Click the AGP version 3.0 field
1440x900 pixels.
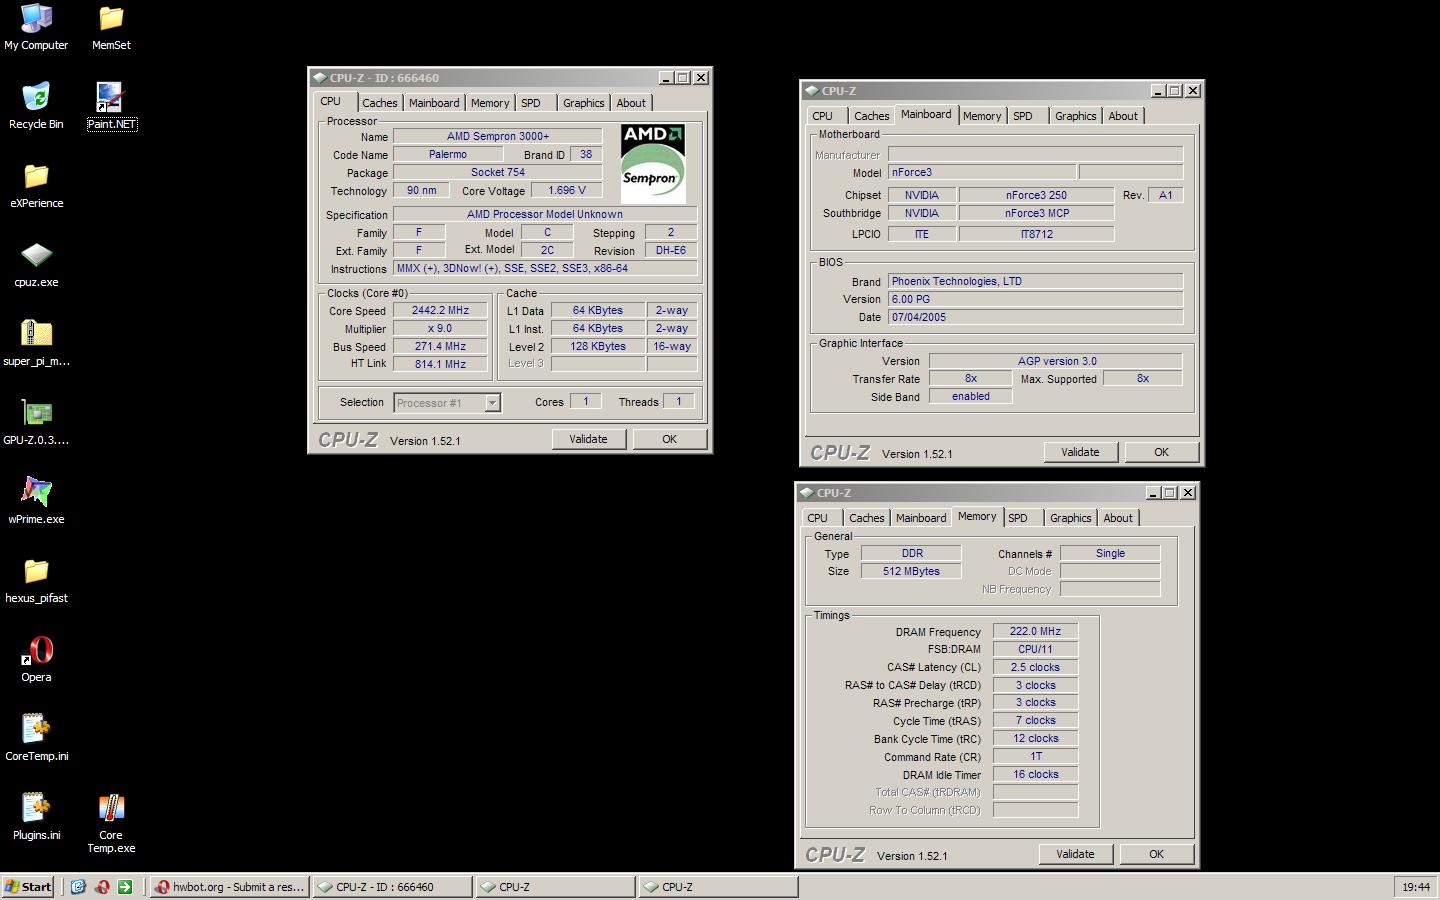(x=1056, y=361)
